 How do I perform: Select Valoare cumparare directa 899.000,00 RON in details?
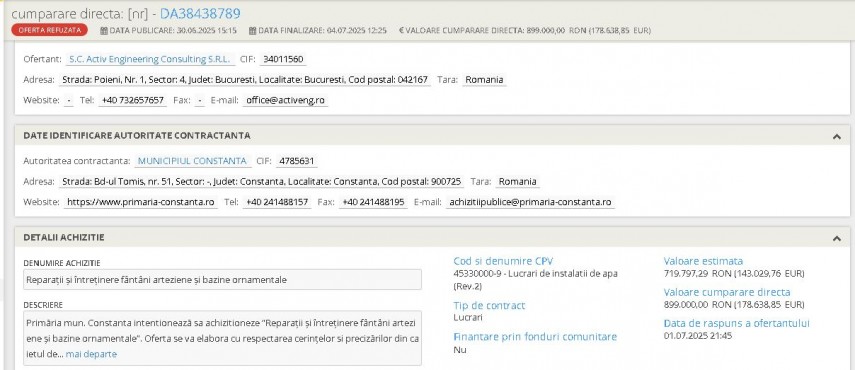tap(734, 304)
